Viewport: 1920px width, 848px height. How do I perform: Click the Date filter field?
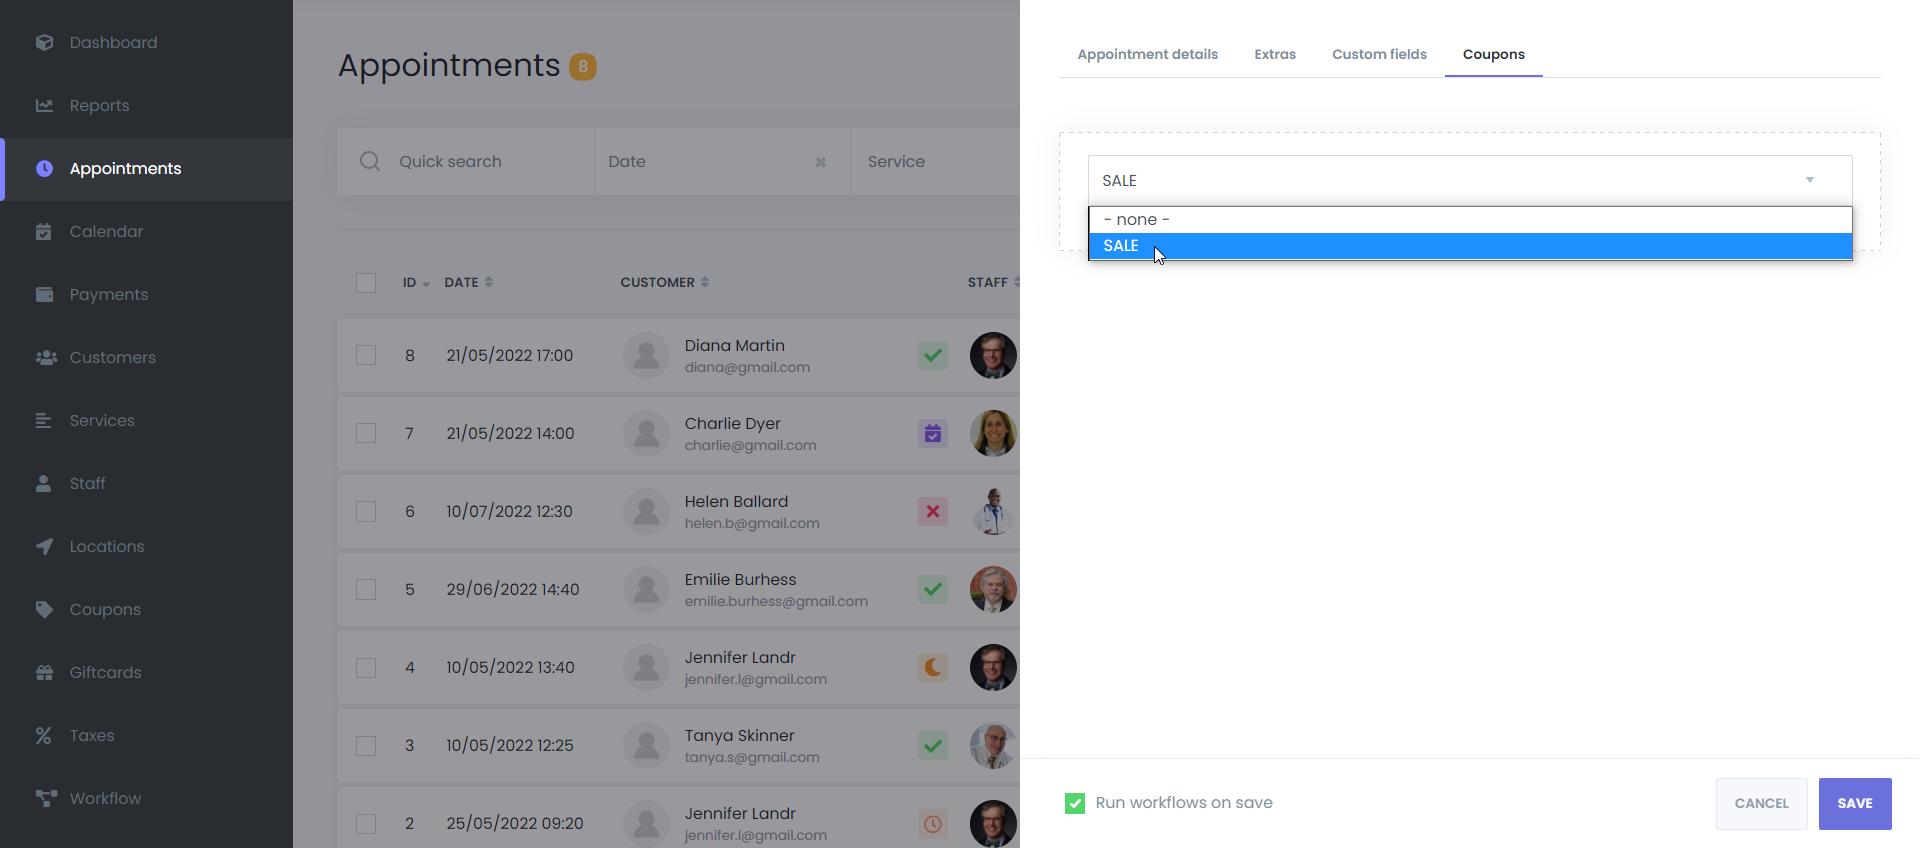click(722, 161)
